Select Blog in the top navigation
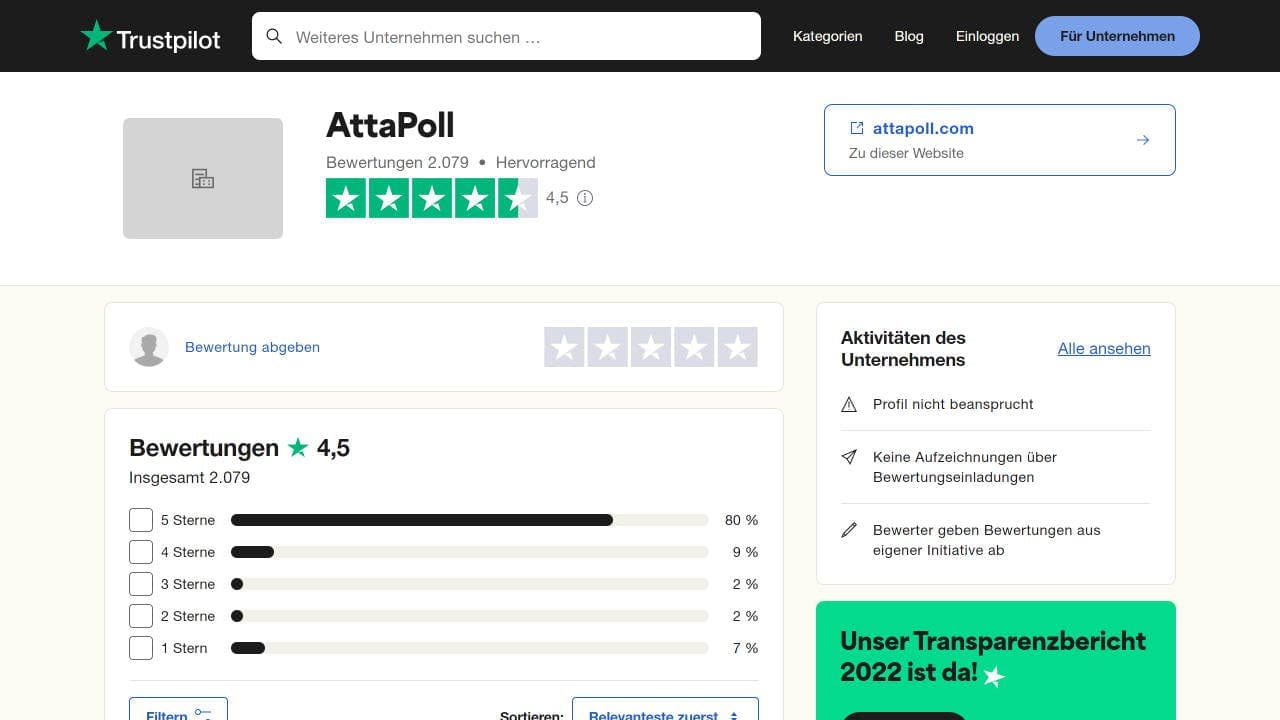Screen dimensions: 1280x720 908,36
